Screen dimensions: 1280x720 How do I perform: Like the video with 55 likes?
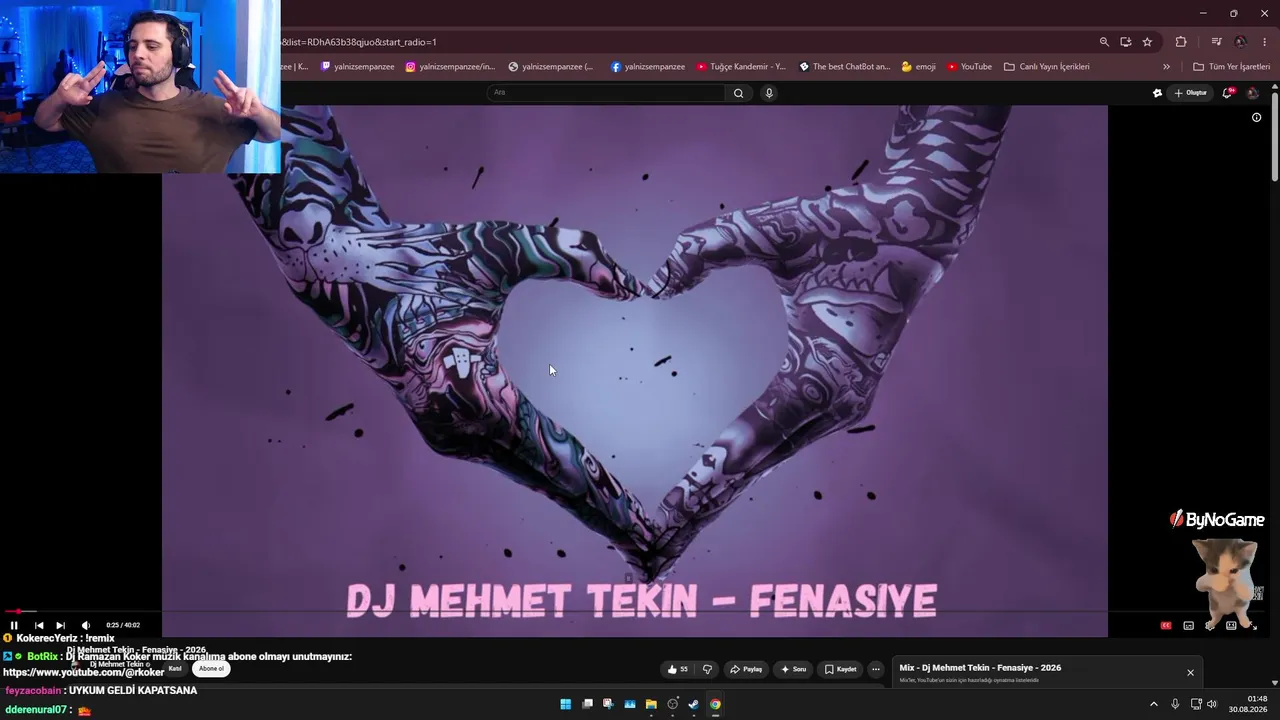click(678, 669)
